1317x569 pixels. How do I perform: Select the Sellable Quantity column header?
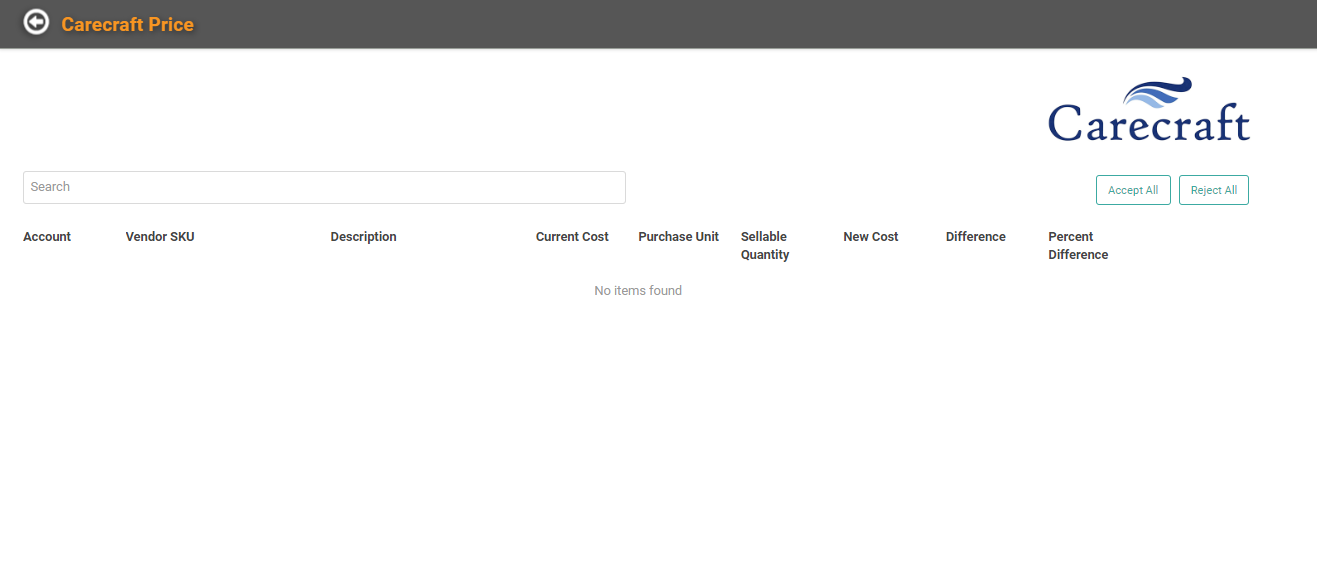(765, 246)
